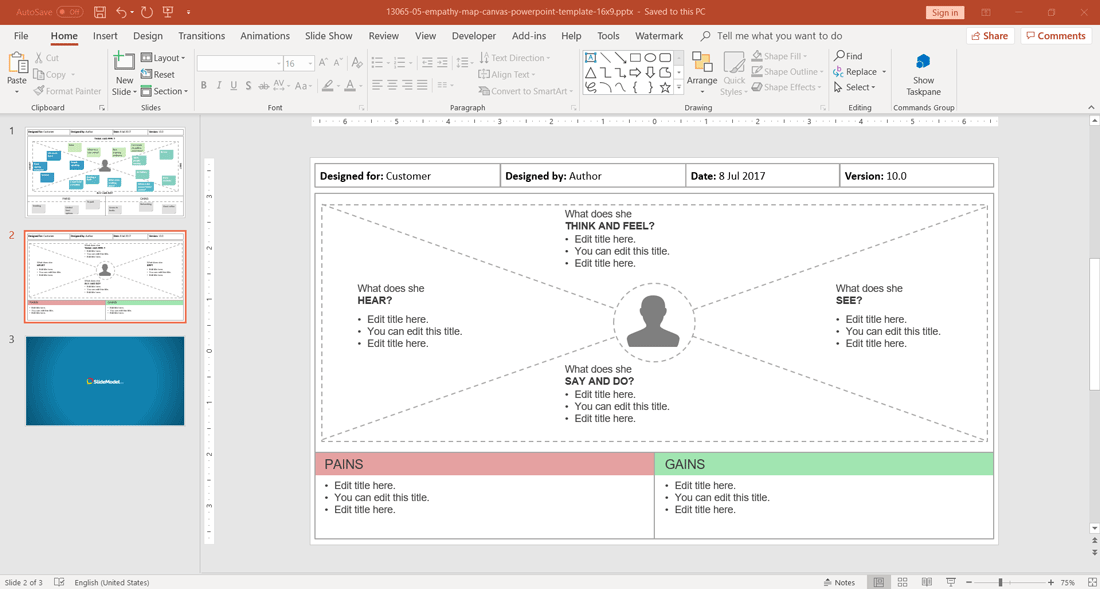Open the font size dropdown
This screenshot has height=589, width=1100.
point(309,63)
